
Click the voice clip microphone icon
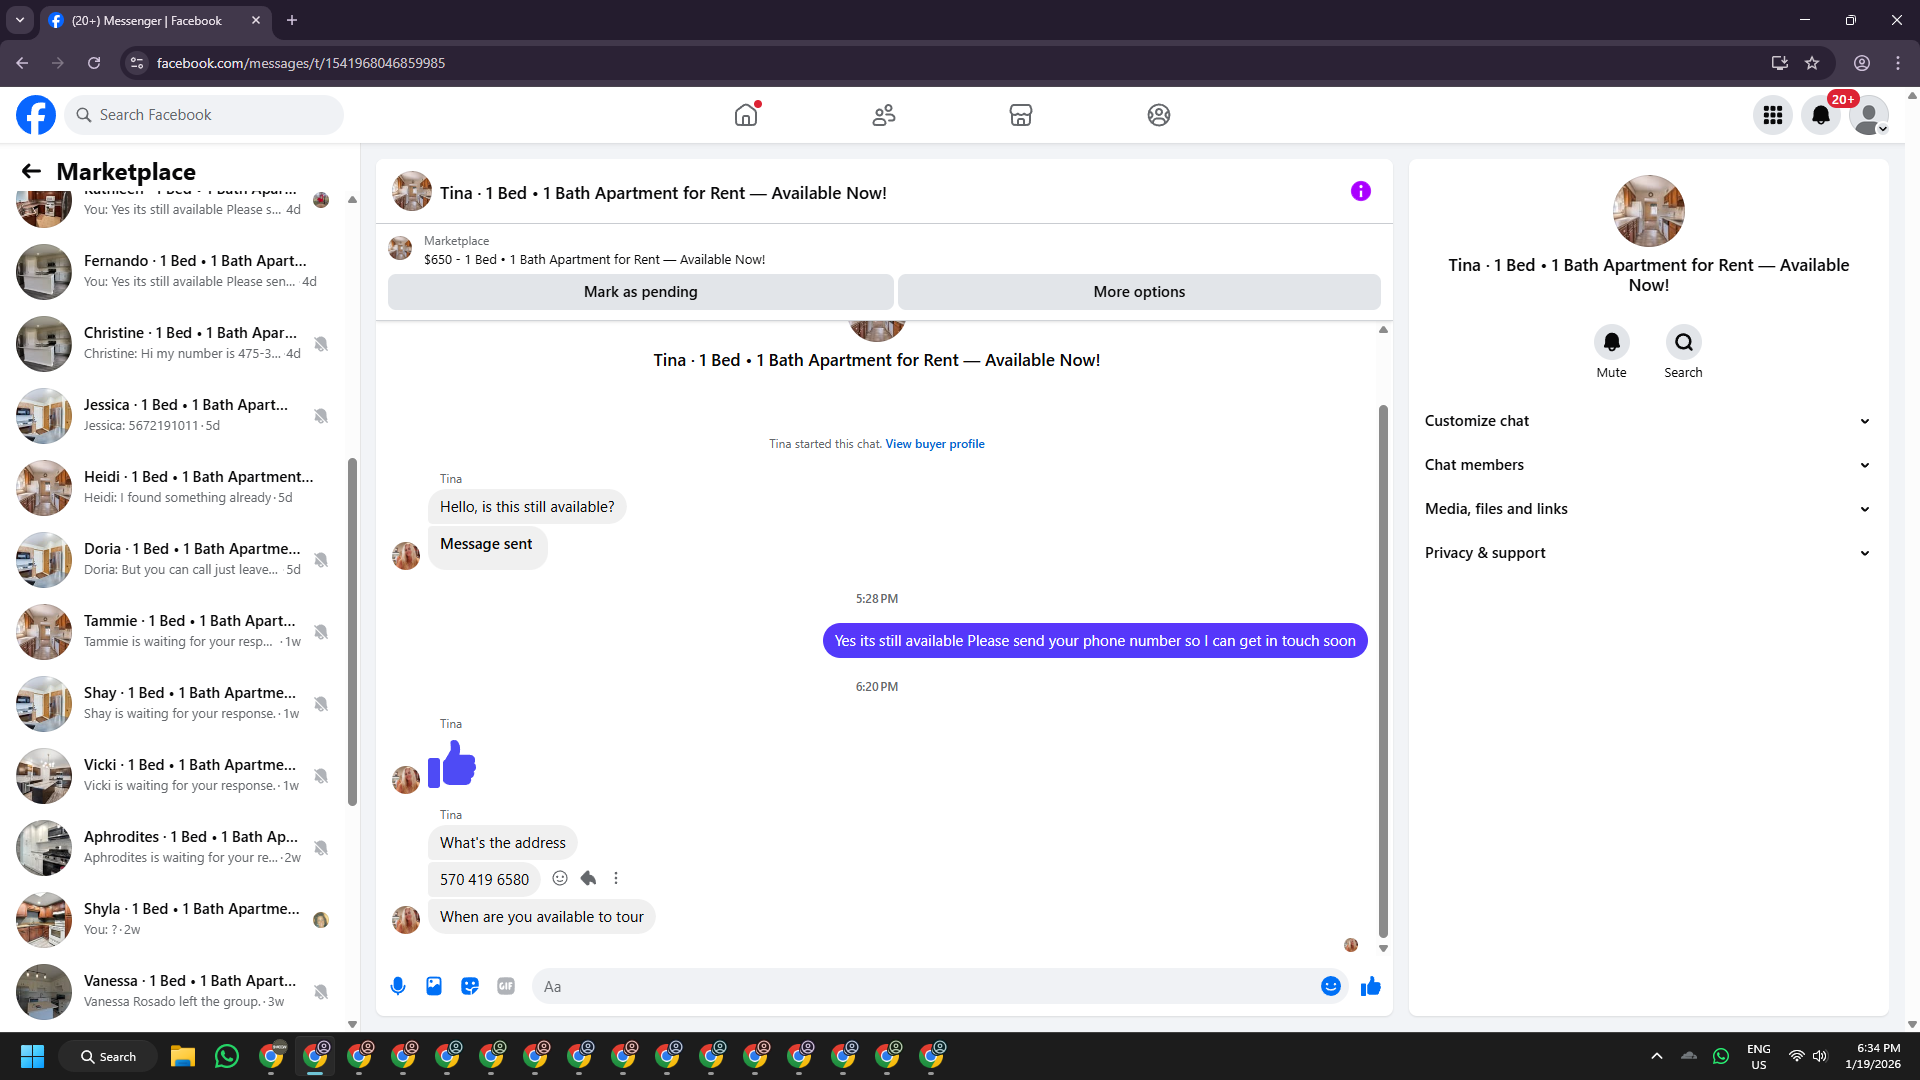[x=398, y=986]
